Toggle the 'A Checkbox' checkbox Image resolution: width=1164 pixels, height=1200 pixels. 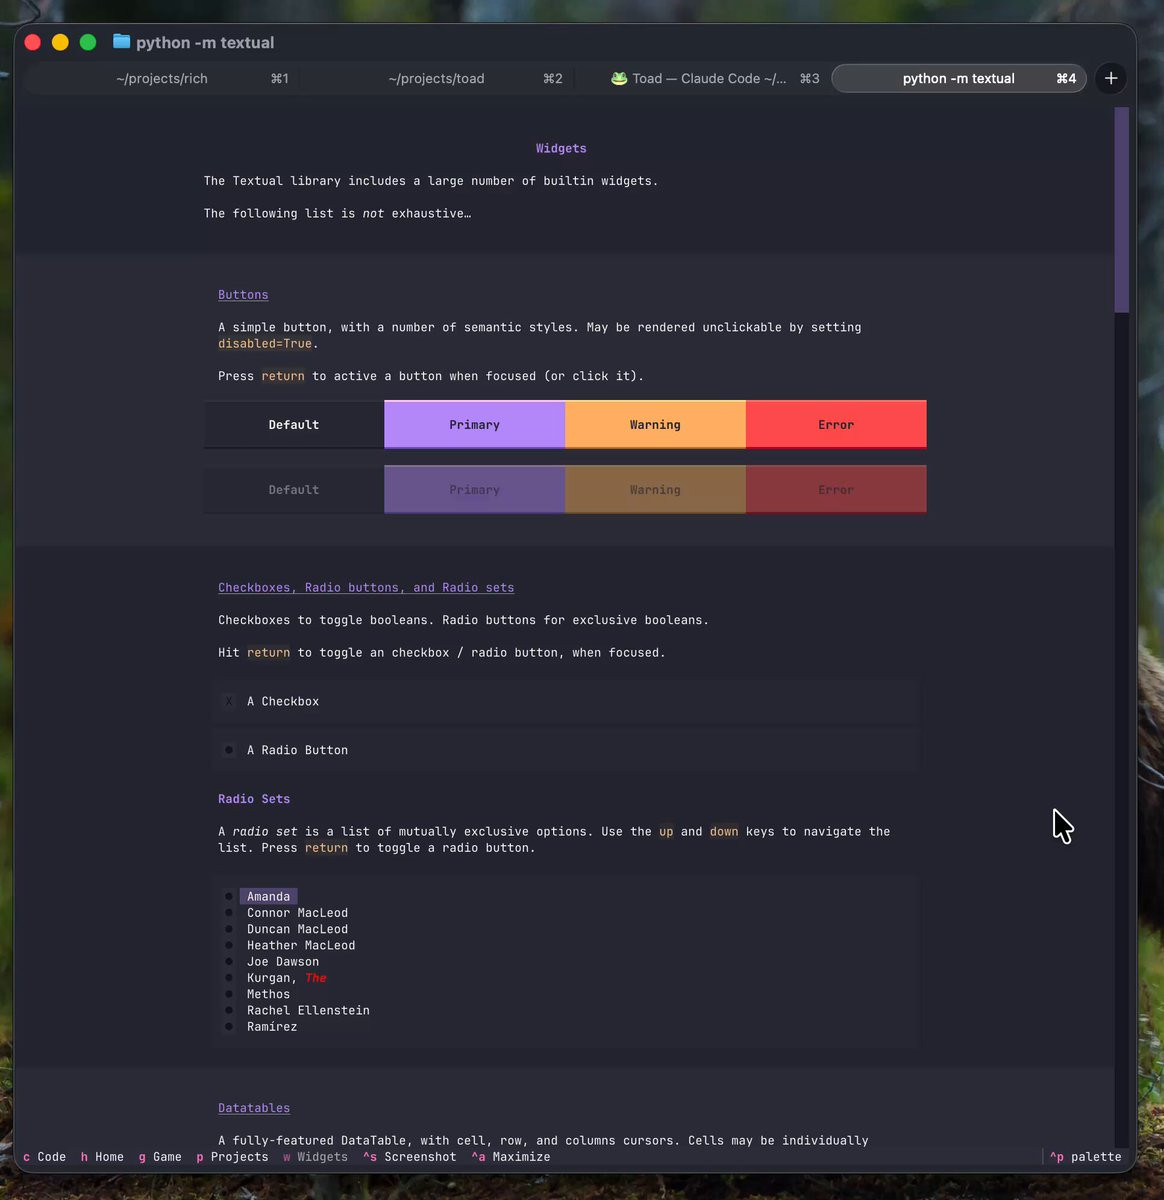565,702
